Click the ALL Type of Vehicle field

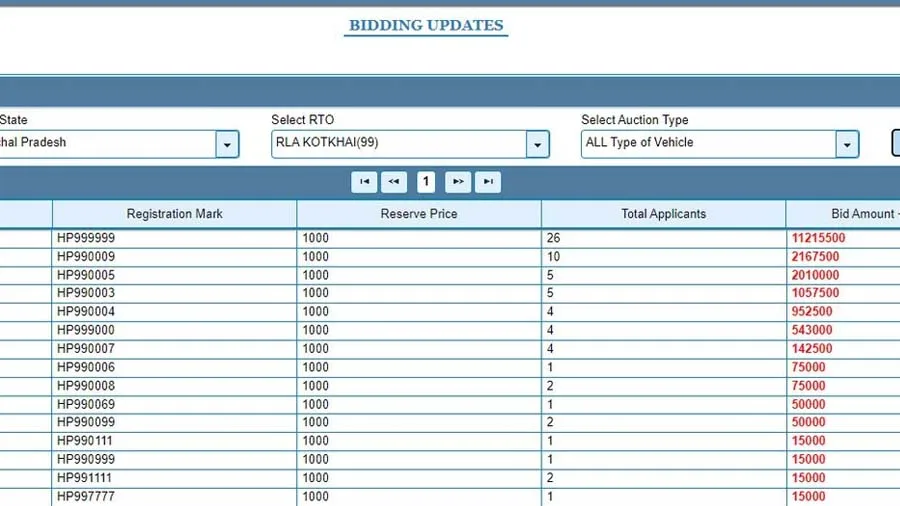708,143
